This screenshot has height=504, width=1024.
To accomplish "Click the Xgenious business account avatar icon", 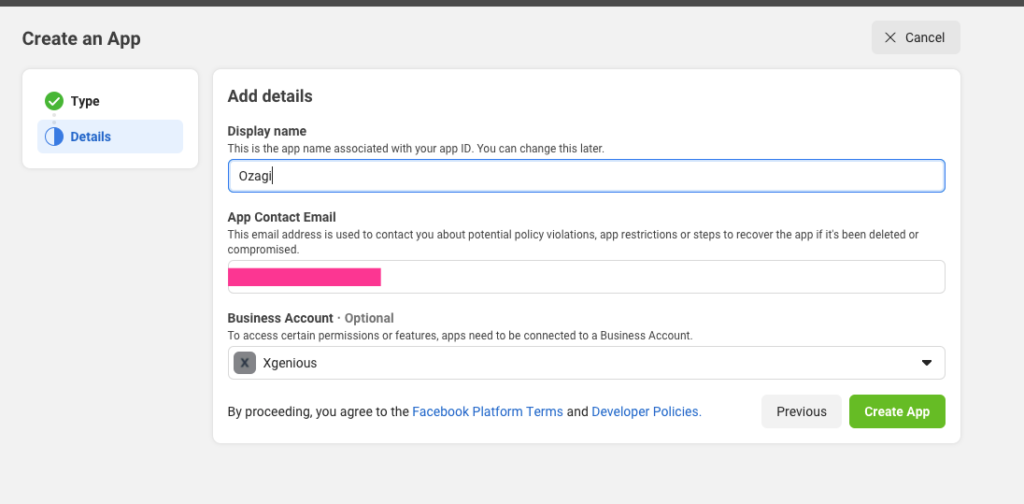I will point(245,363).
